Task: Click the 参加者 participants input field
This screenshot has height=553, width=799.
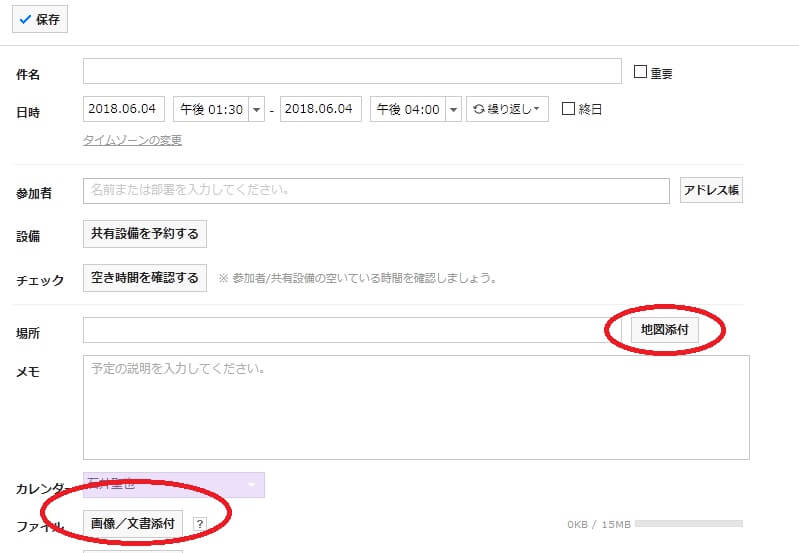Action: point(376,190)
